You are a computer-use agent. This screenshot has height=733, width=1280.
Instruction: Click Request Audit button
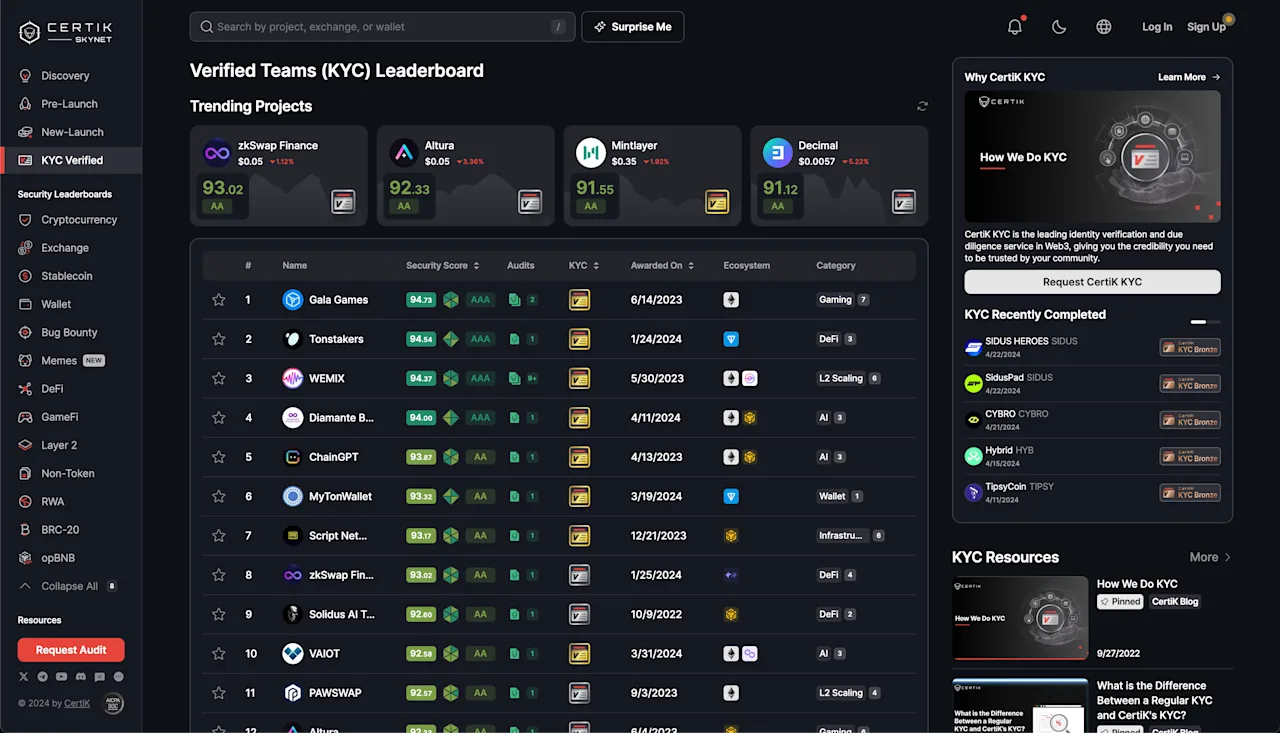(71, 650)
